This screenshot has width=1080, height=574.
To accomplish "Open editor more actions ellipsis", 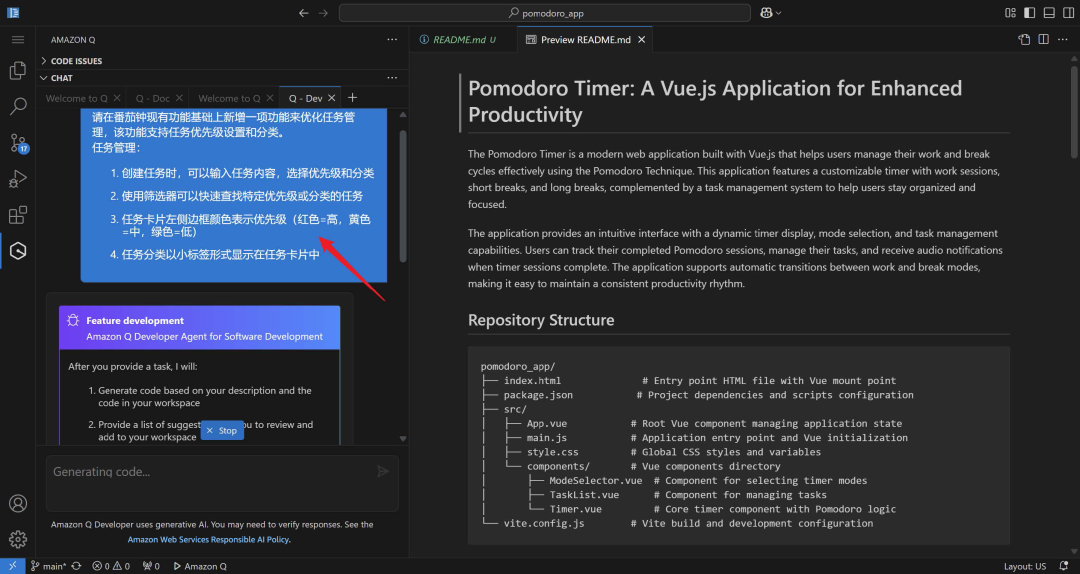I will (x=1063, y=40).
